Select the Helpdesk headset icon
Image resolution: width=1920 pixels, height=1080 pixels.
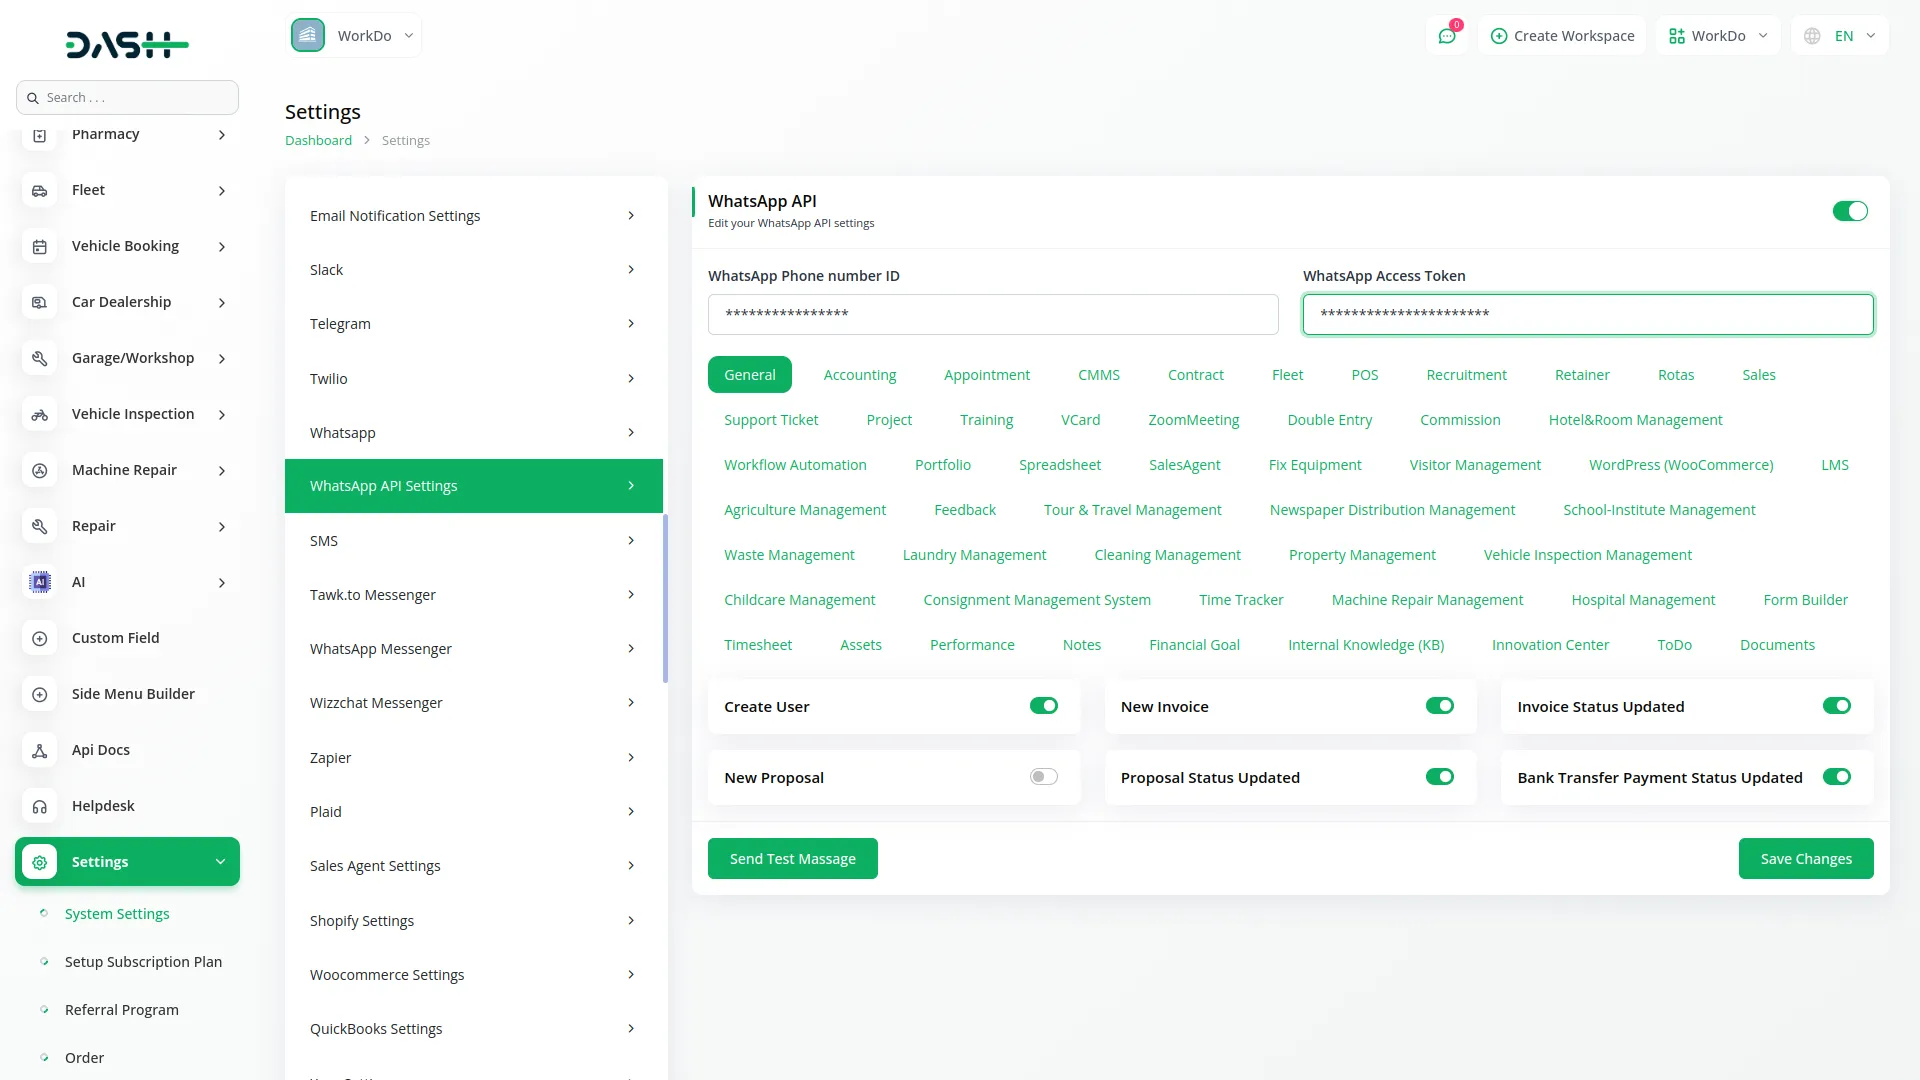coord(39,806)
